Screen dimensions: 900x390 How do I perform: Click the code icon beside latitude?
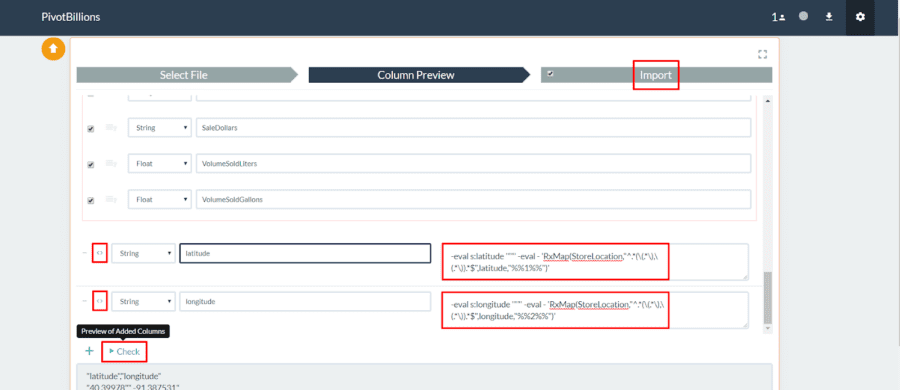coord(100,253)
